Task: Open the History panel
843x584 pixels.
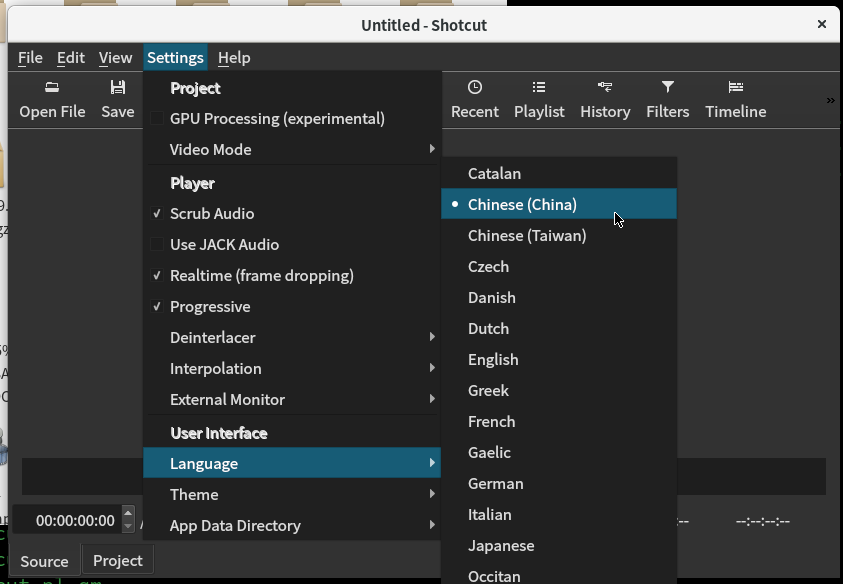Action: tap(605, 99)
